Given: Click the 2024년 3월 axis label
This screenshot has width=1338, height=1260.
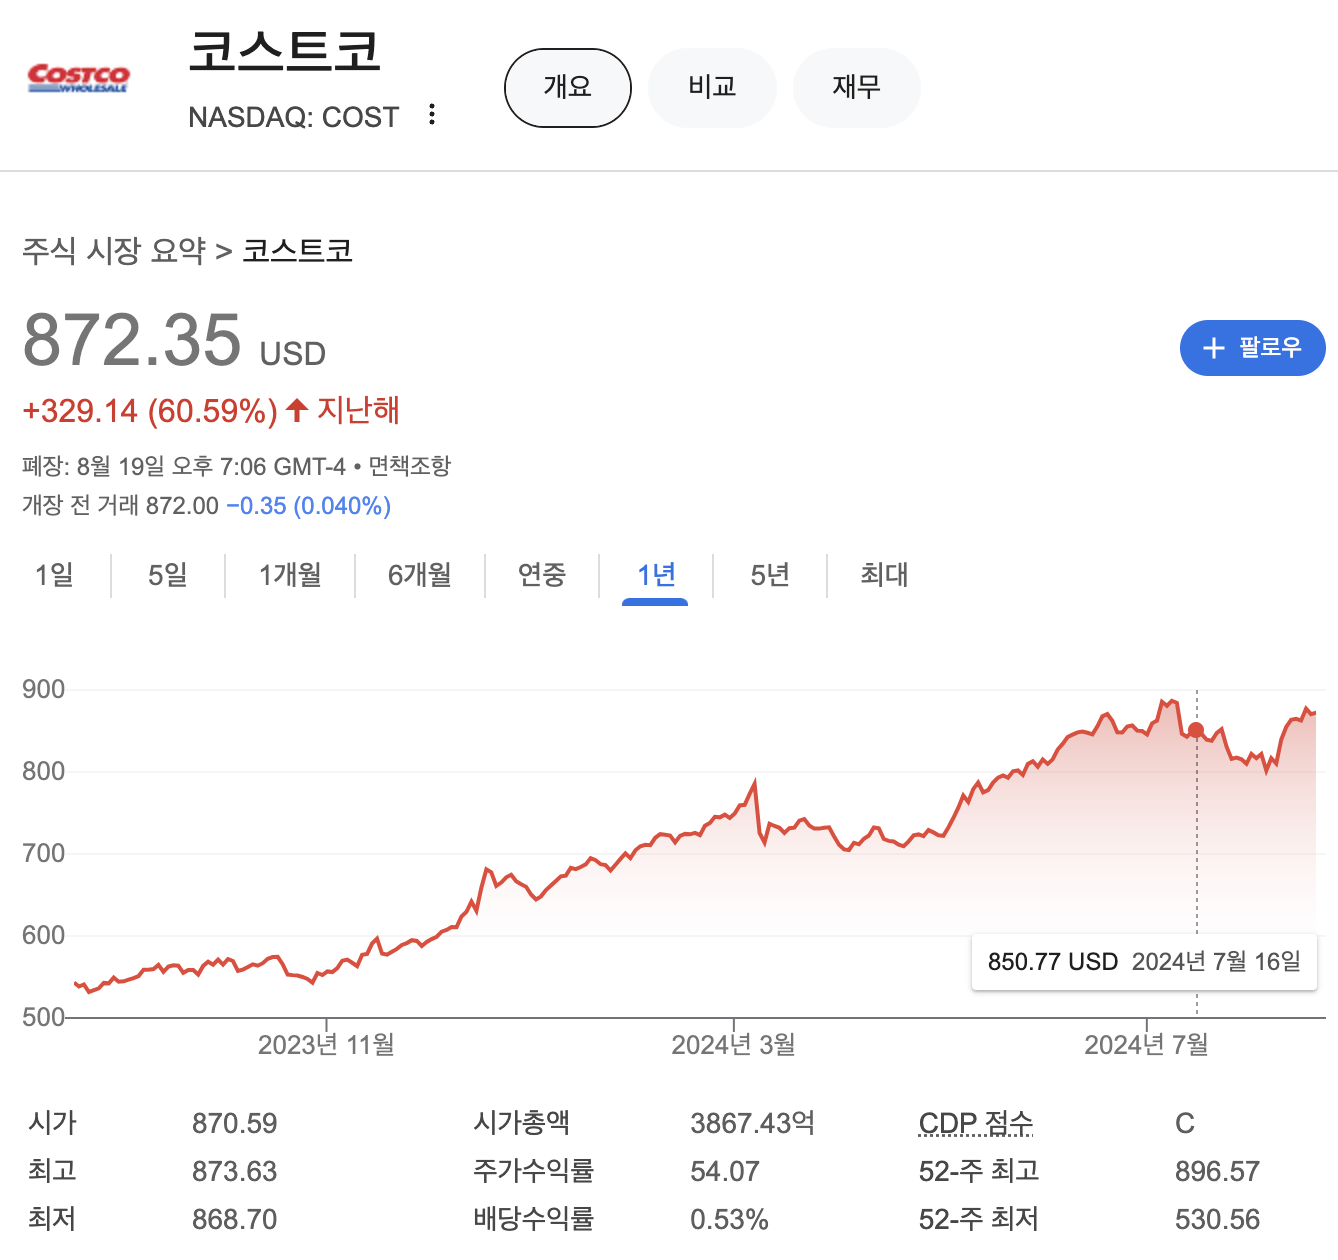Looking at the screenshot, I should coord(733,1045).
